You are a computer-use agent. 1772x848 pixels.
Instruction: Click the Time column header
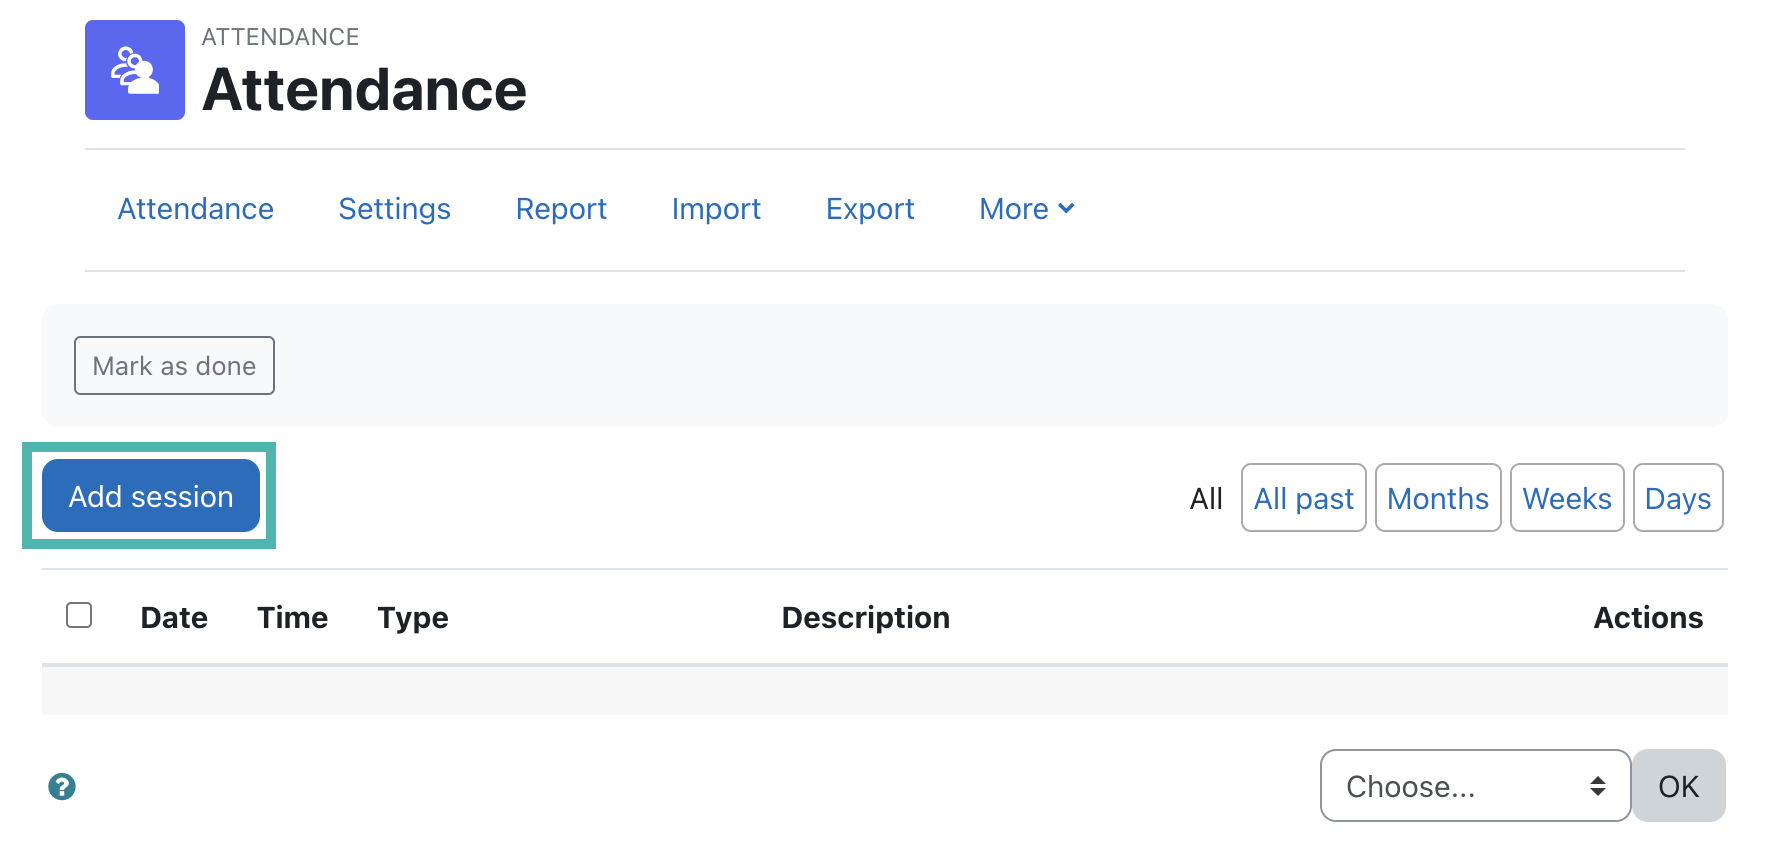tap(292, 618)
